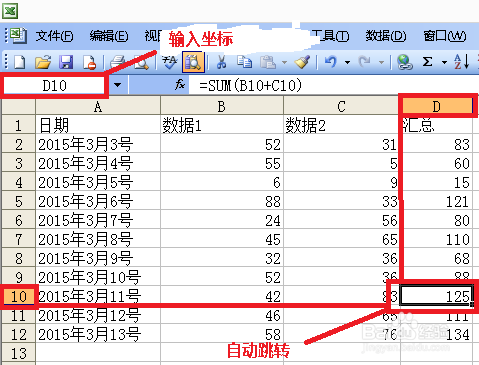Insert Hyperlink using globe icon
The image size is (479, 365).
(404, 62)
